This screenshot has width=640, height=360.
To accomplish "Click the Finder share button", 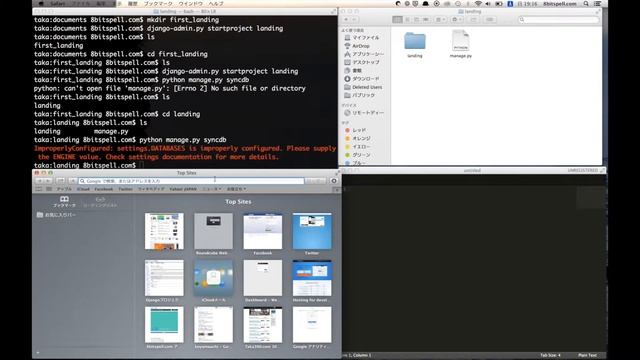I will [x=473, y=20].
